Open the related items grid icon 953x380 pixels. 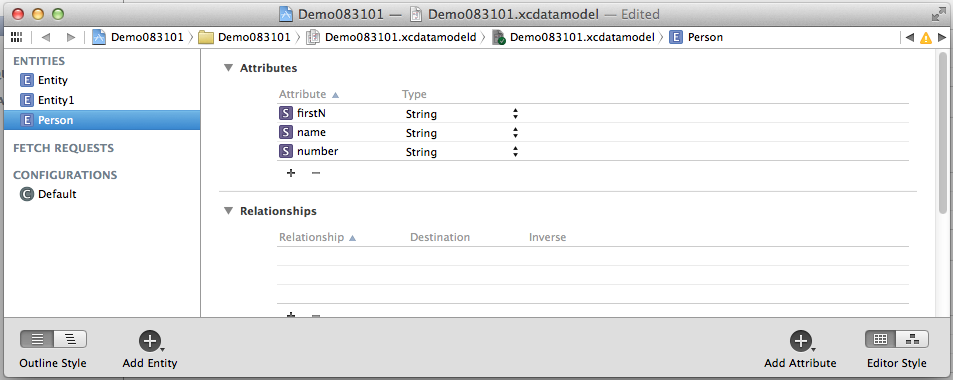[x=16, y=37]
